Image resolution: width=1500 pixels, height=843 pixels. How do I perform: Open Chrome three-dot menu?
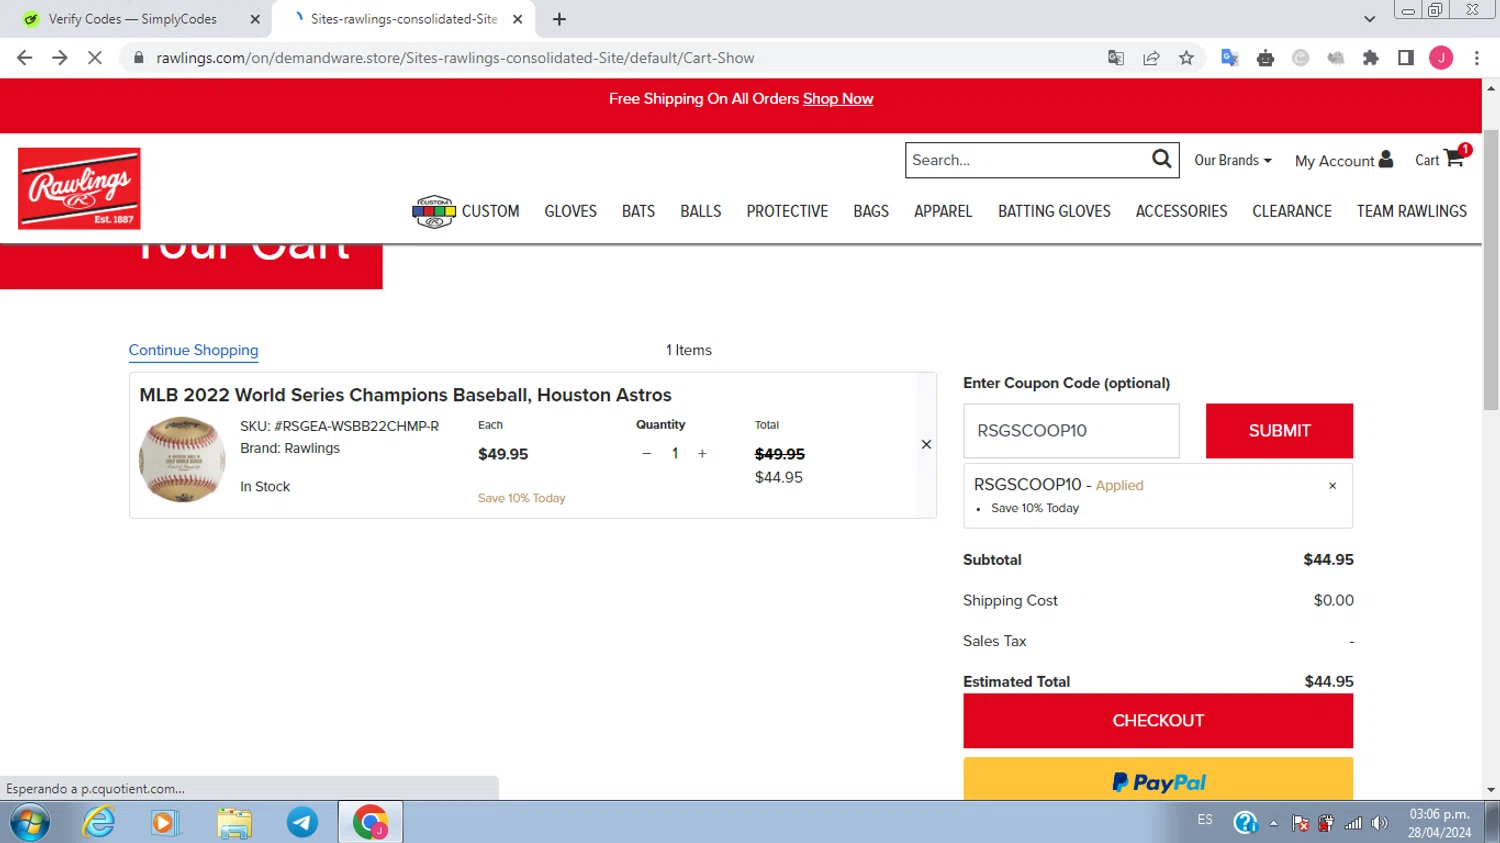[x=1477, y=58]
